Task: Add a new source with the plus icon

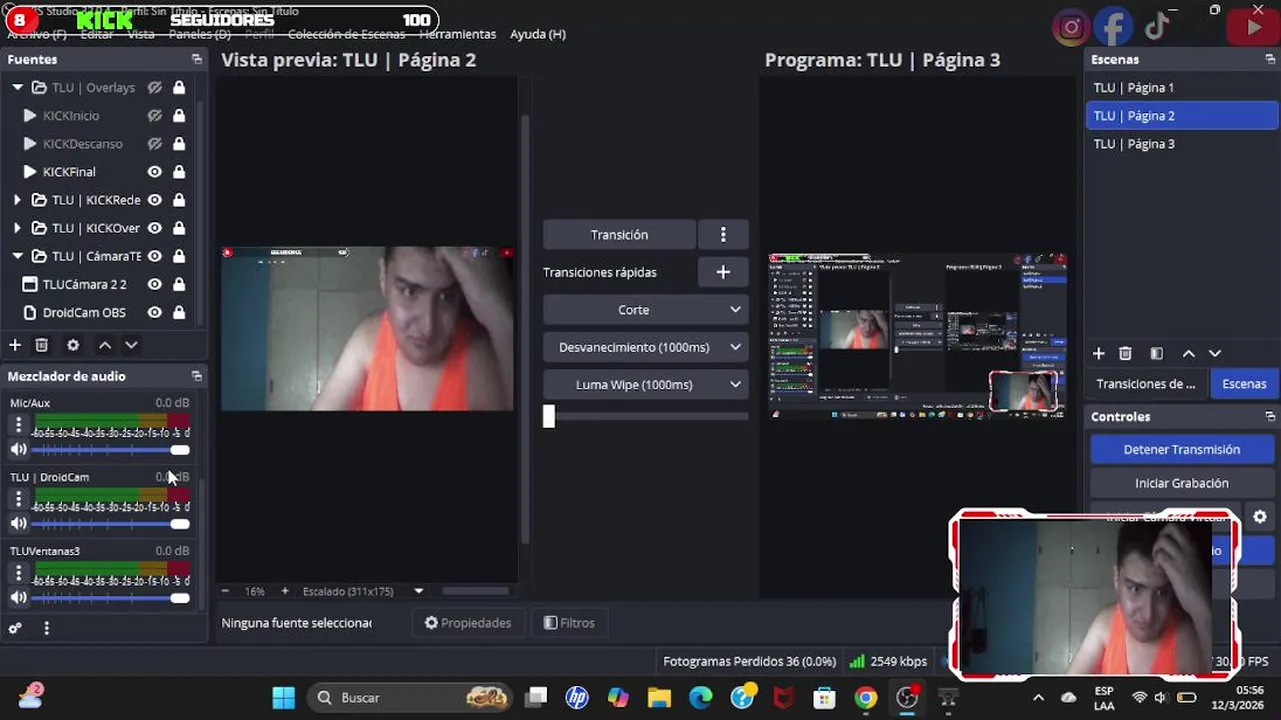Action: click(15, 345)
